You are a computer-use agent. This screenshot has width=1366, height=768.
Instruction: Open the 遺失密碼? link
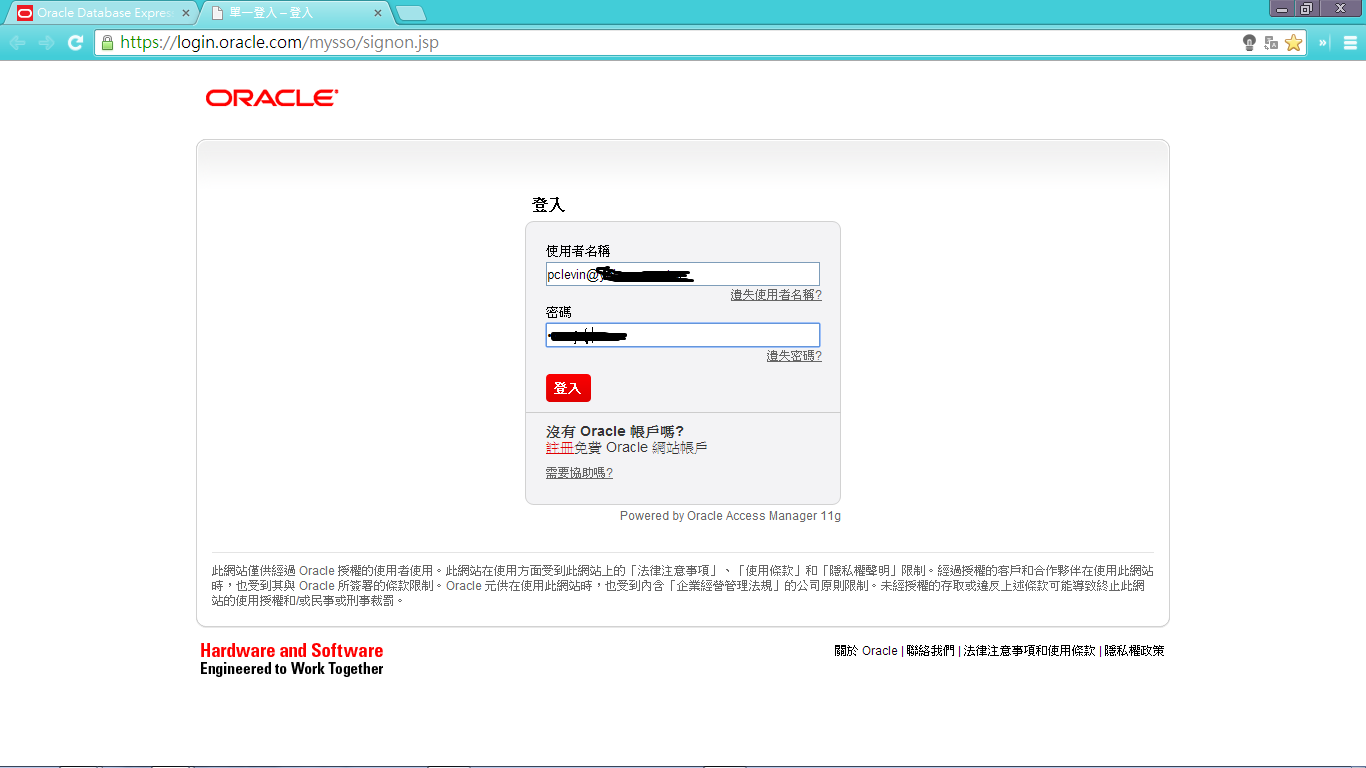[x=794, y=356]
